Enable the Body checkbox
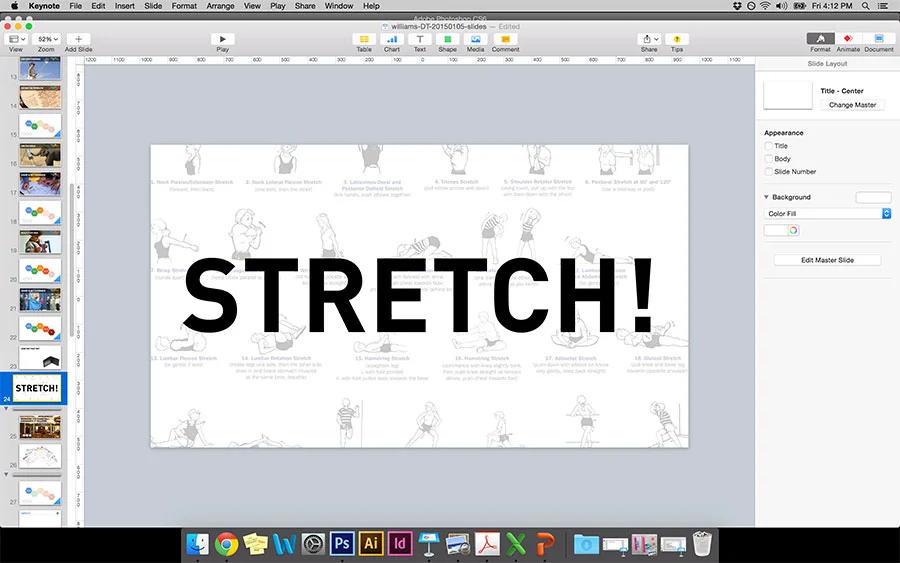The image size is (900, 563). pyautogui.click(x=769, y=159)
